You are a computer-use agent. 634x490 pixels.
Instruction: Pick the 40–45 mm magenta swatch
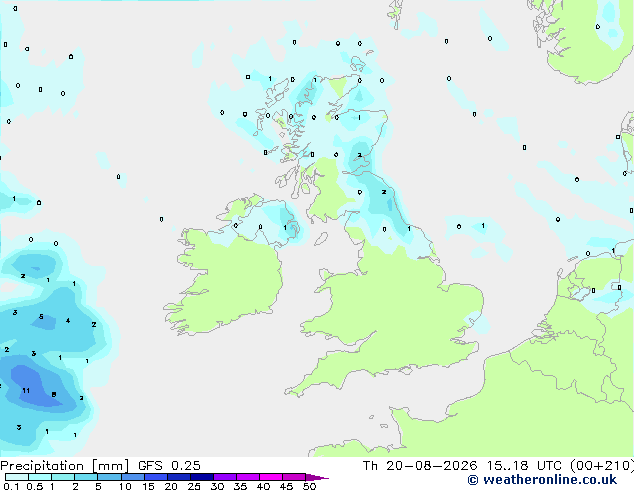click(x=270, y=477)
